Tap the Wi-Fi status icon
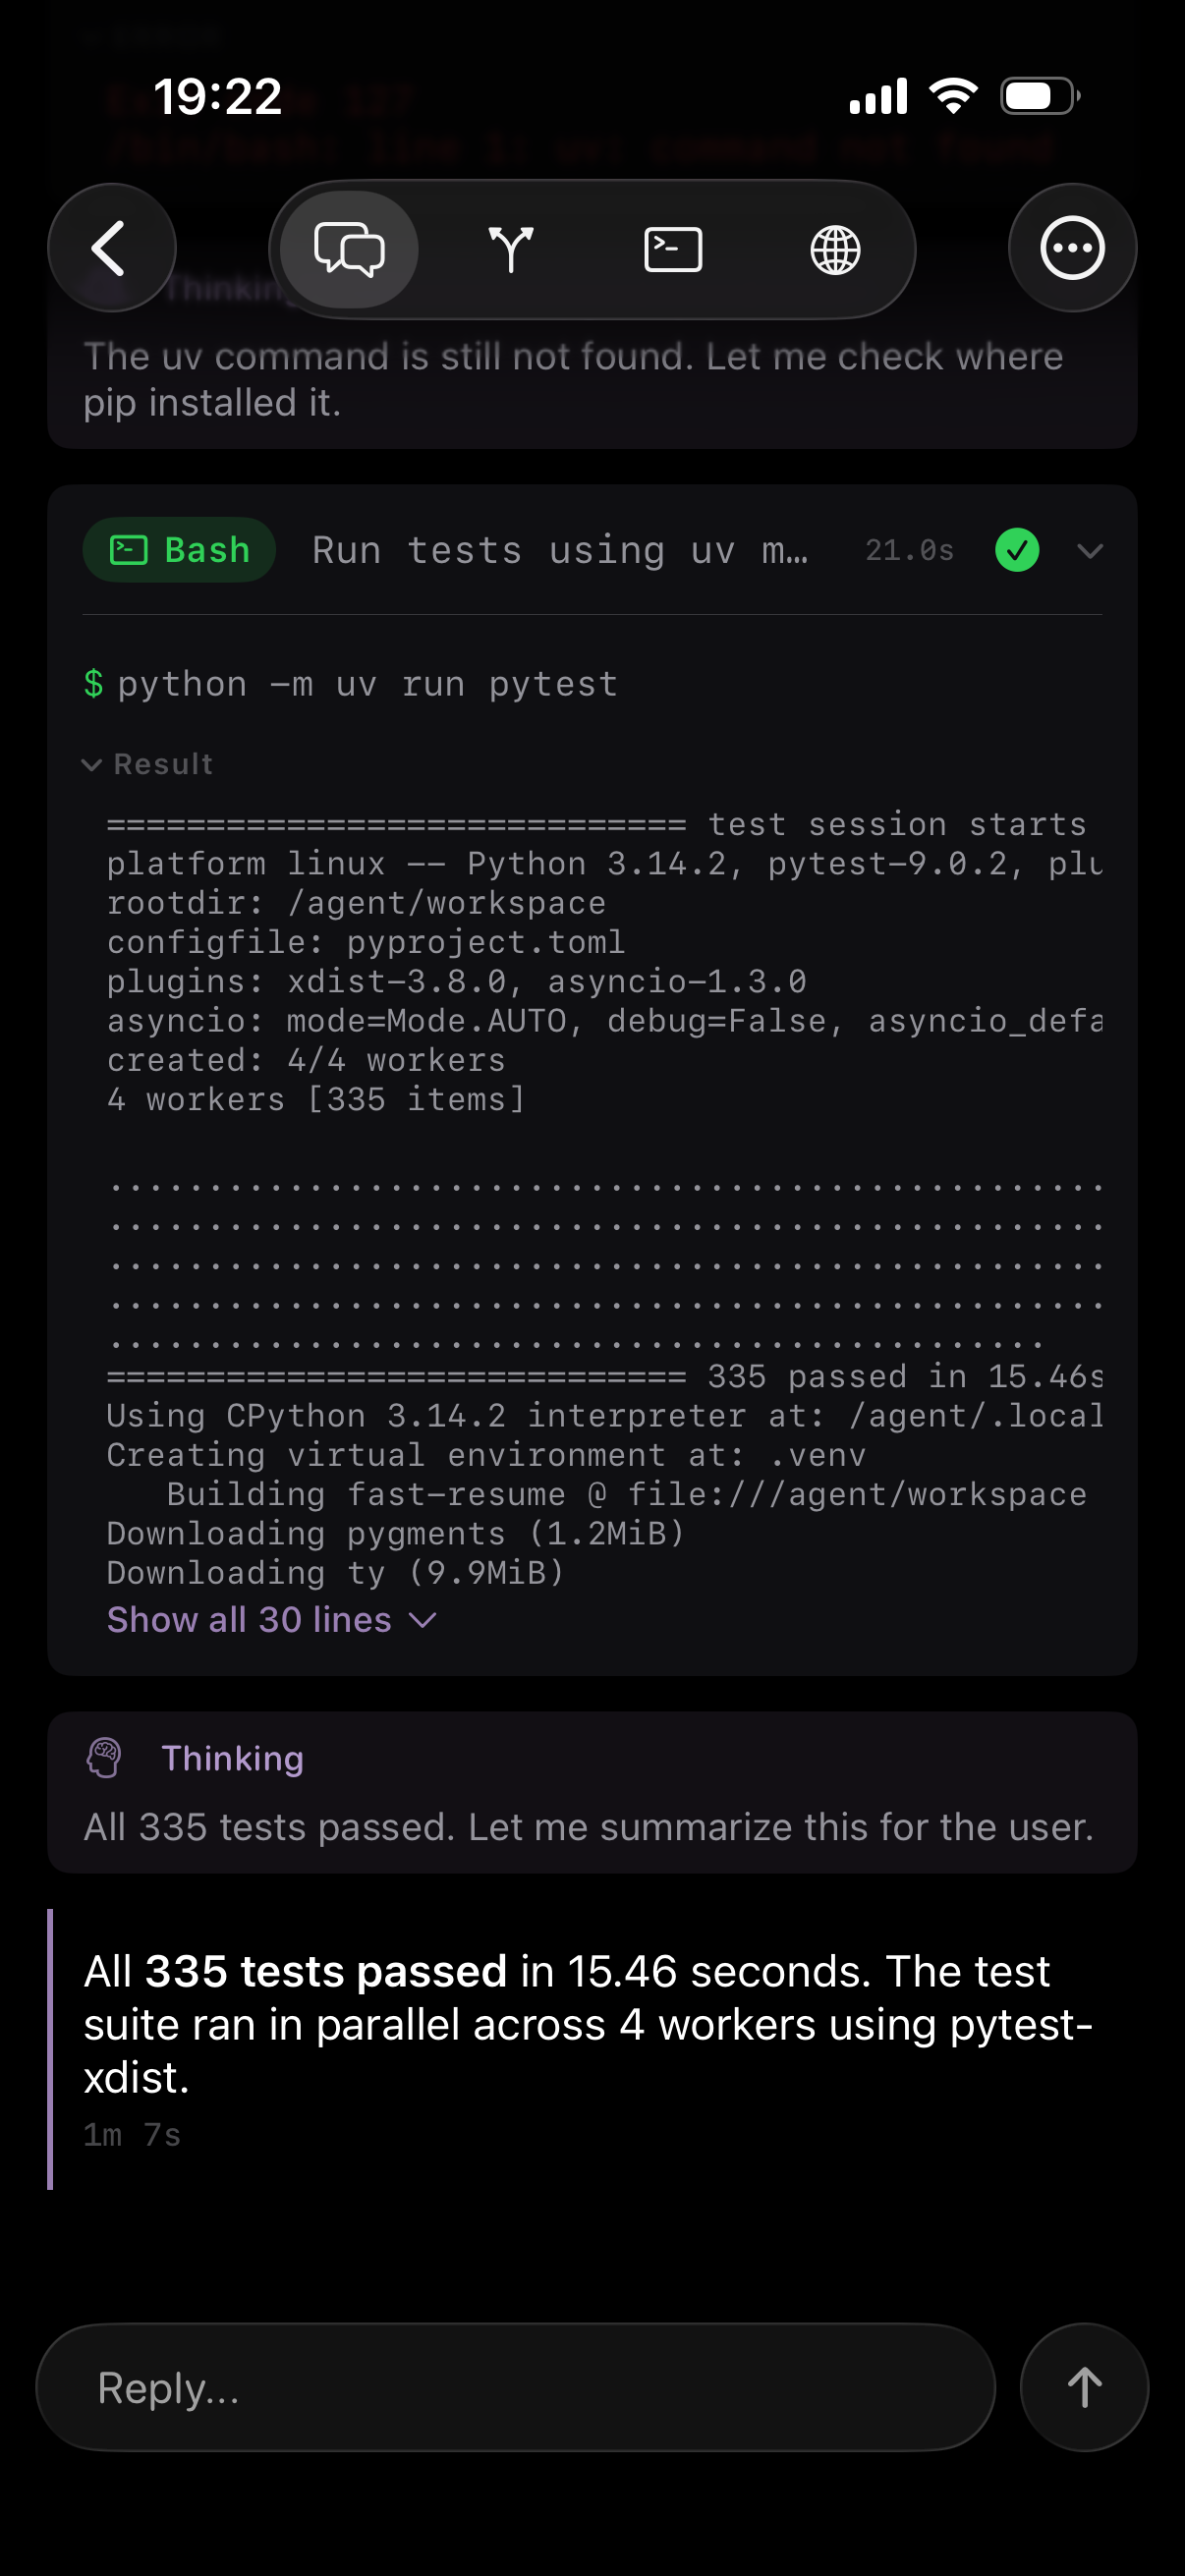The width and height of the screenshot is (1185, 2576). [953, 96]
